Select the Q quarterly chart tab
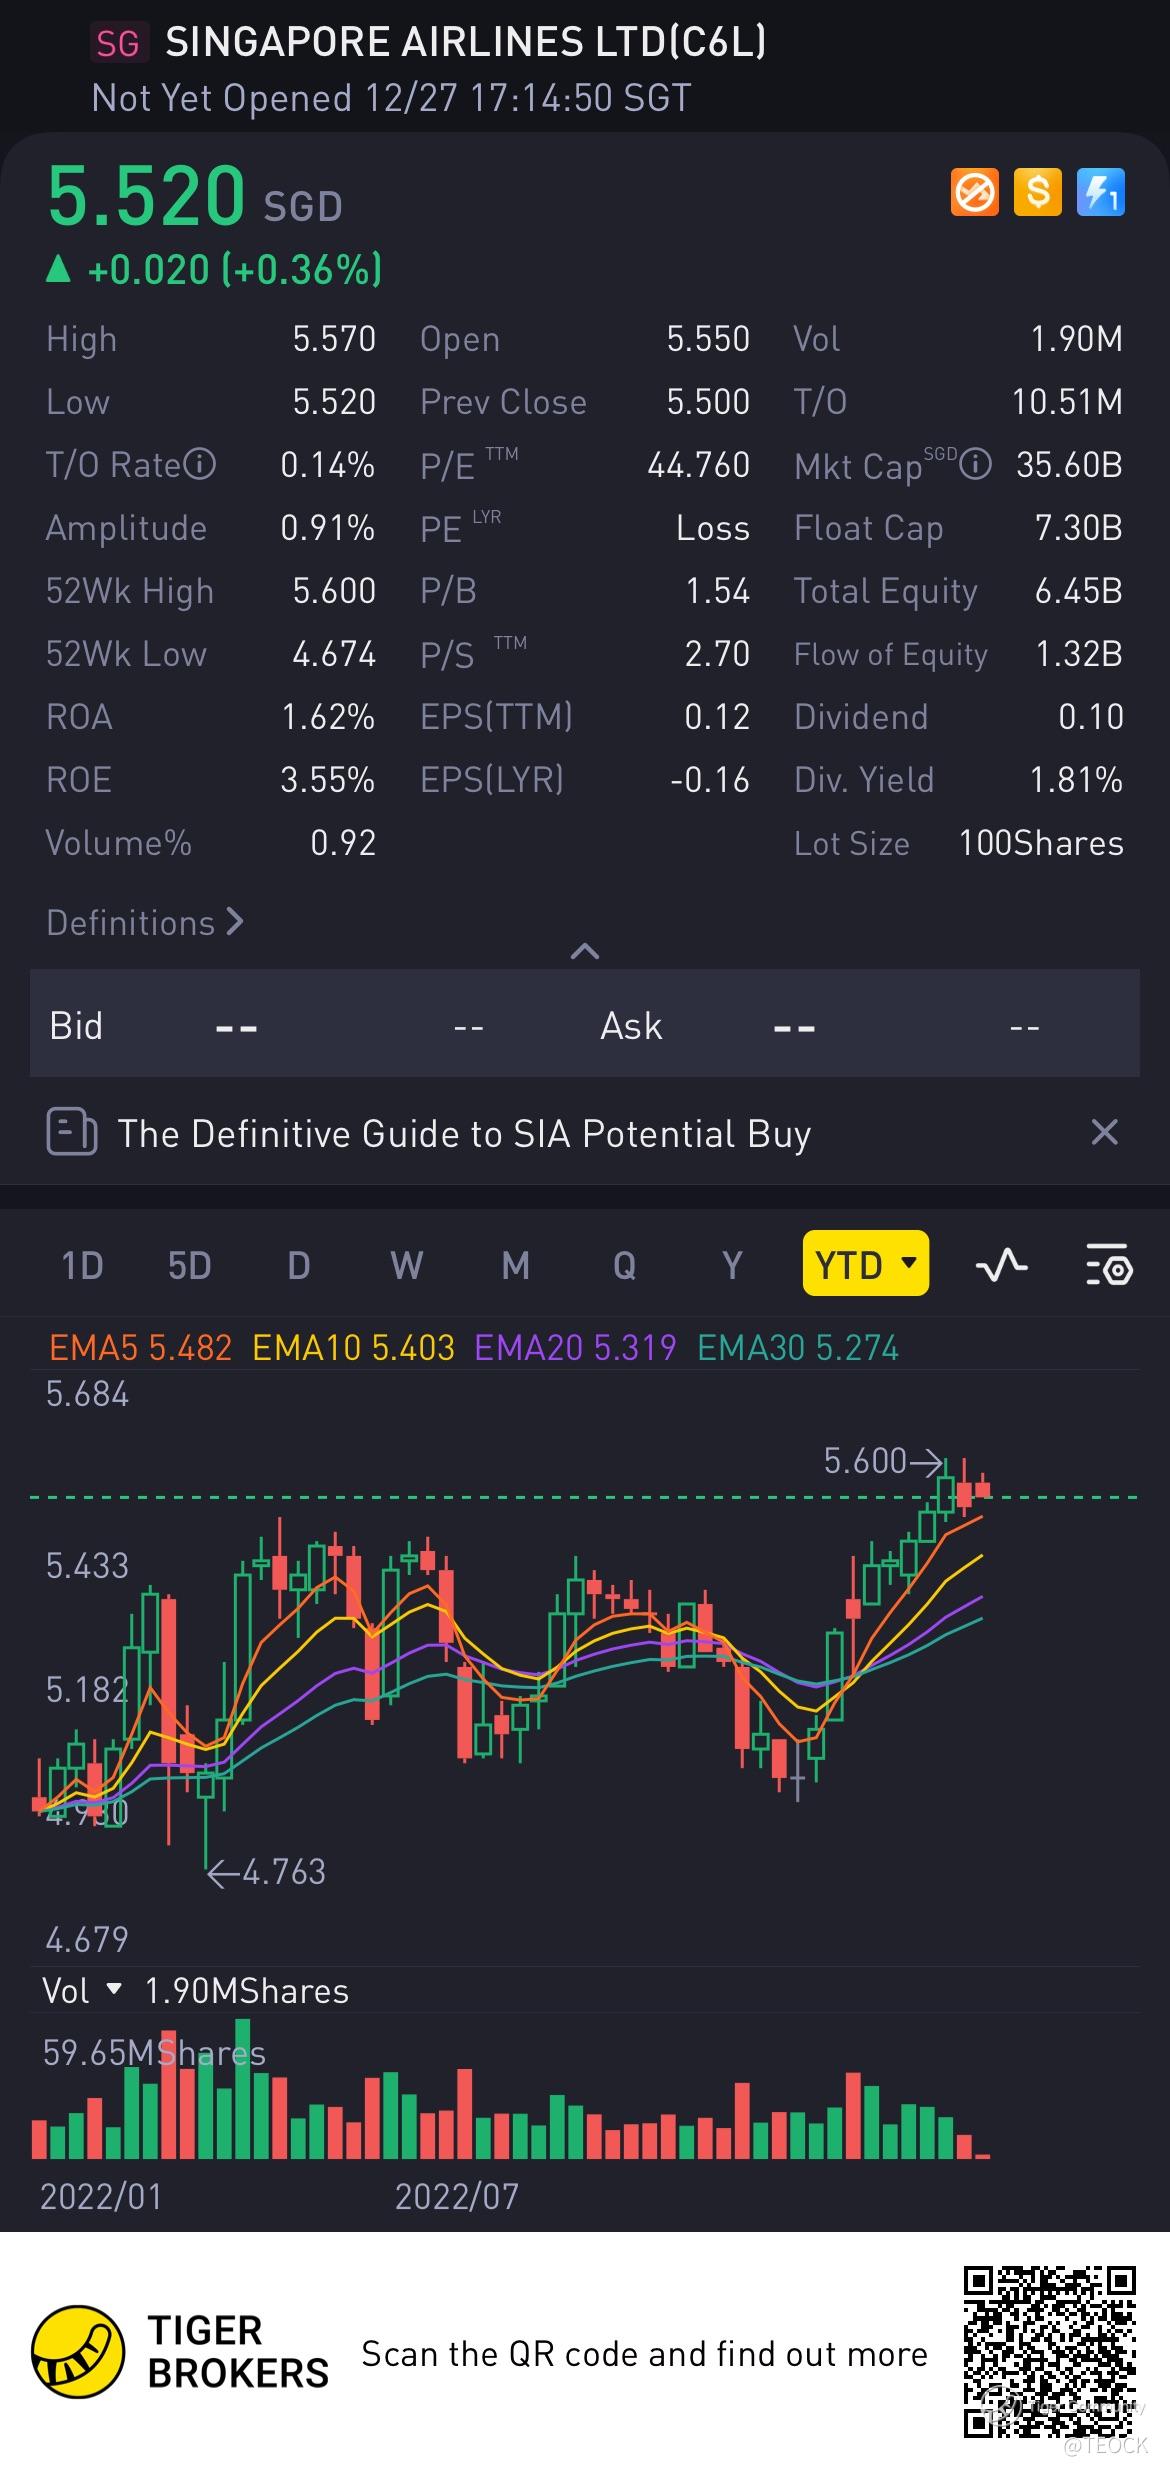This screenshot has height=2472, width=1170. (x=624, y=1265)
